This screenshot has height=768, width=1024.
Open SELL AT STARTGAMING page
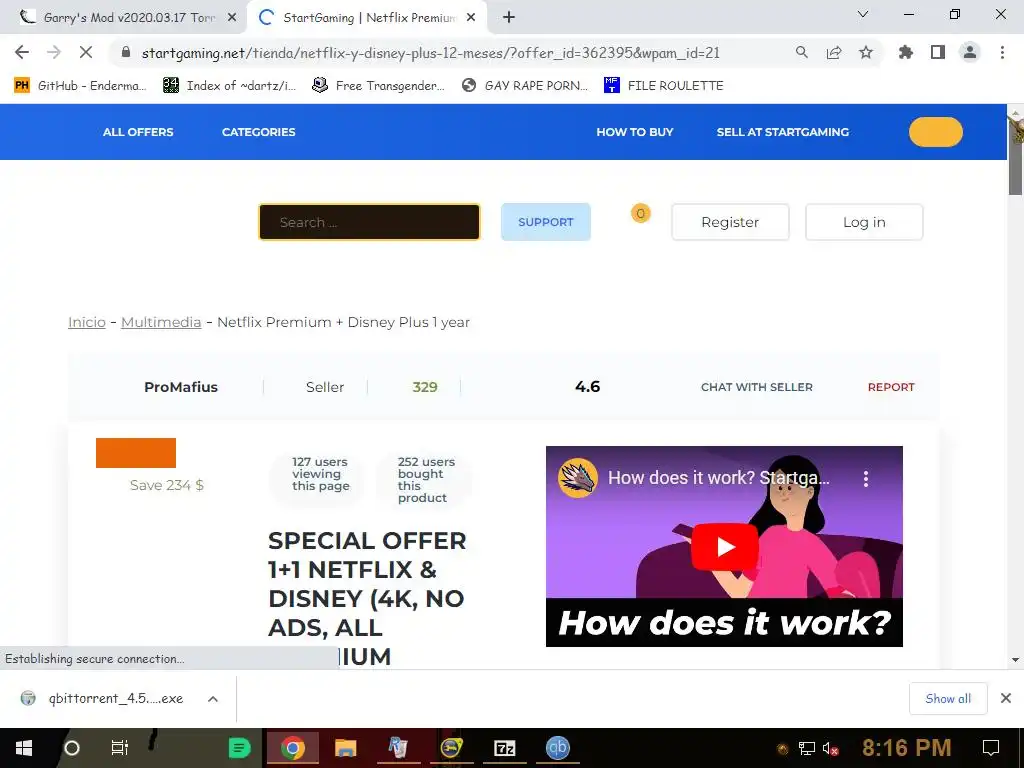[x=782, y=132]
